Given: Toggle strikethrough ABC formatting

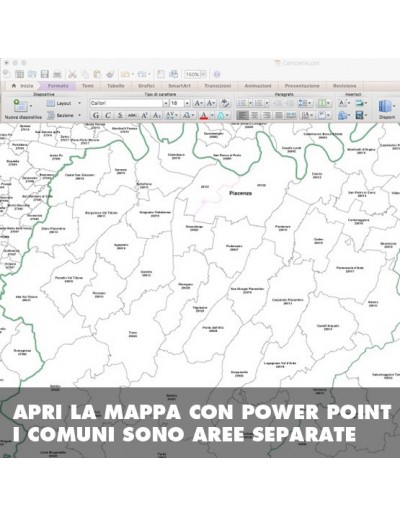Looking at the screenshot, I should [x=132, y=115].
